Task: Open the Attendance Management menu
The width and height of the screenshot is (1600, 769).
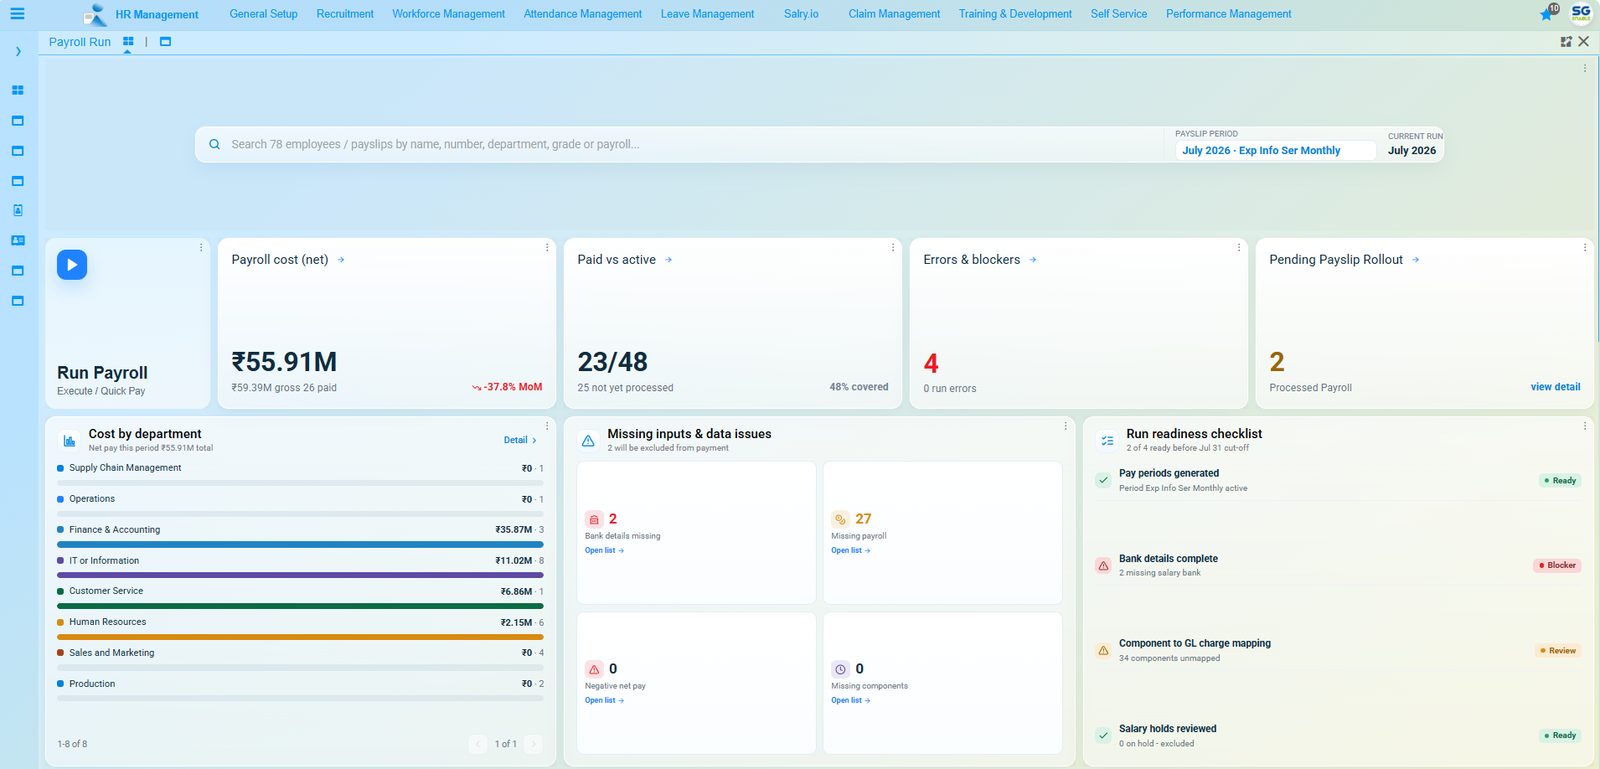Action: coord(583,14)
